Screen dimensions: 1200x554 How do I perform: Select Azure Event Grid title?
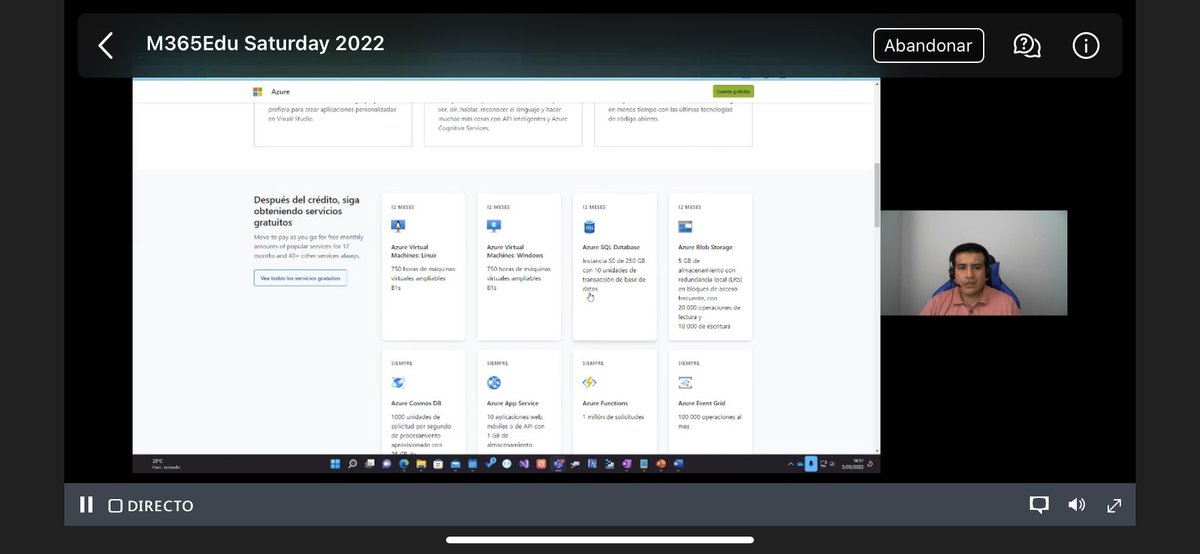[702, 403]
